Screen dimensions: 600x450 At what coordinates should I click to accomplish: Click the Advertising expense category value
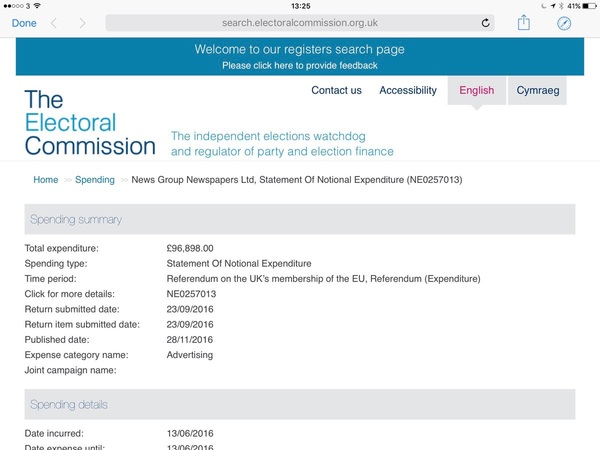(189, 355)
